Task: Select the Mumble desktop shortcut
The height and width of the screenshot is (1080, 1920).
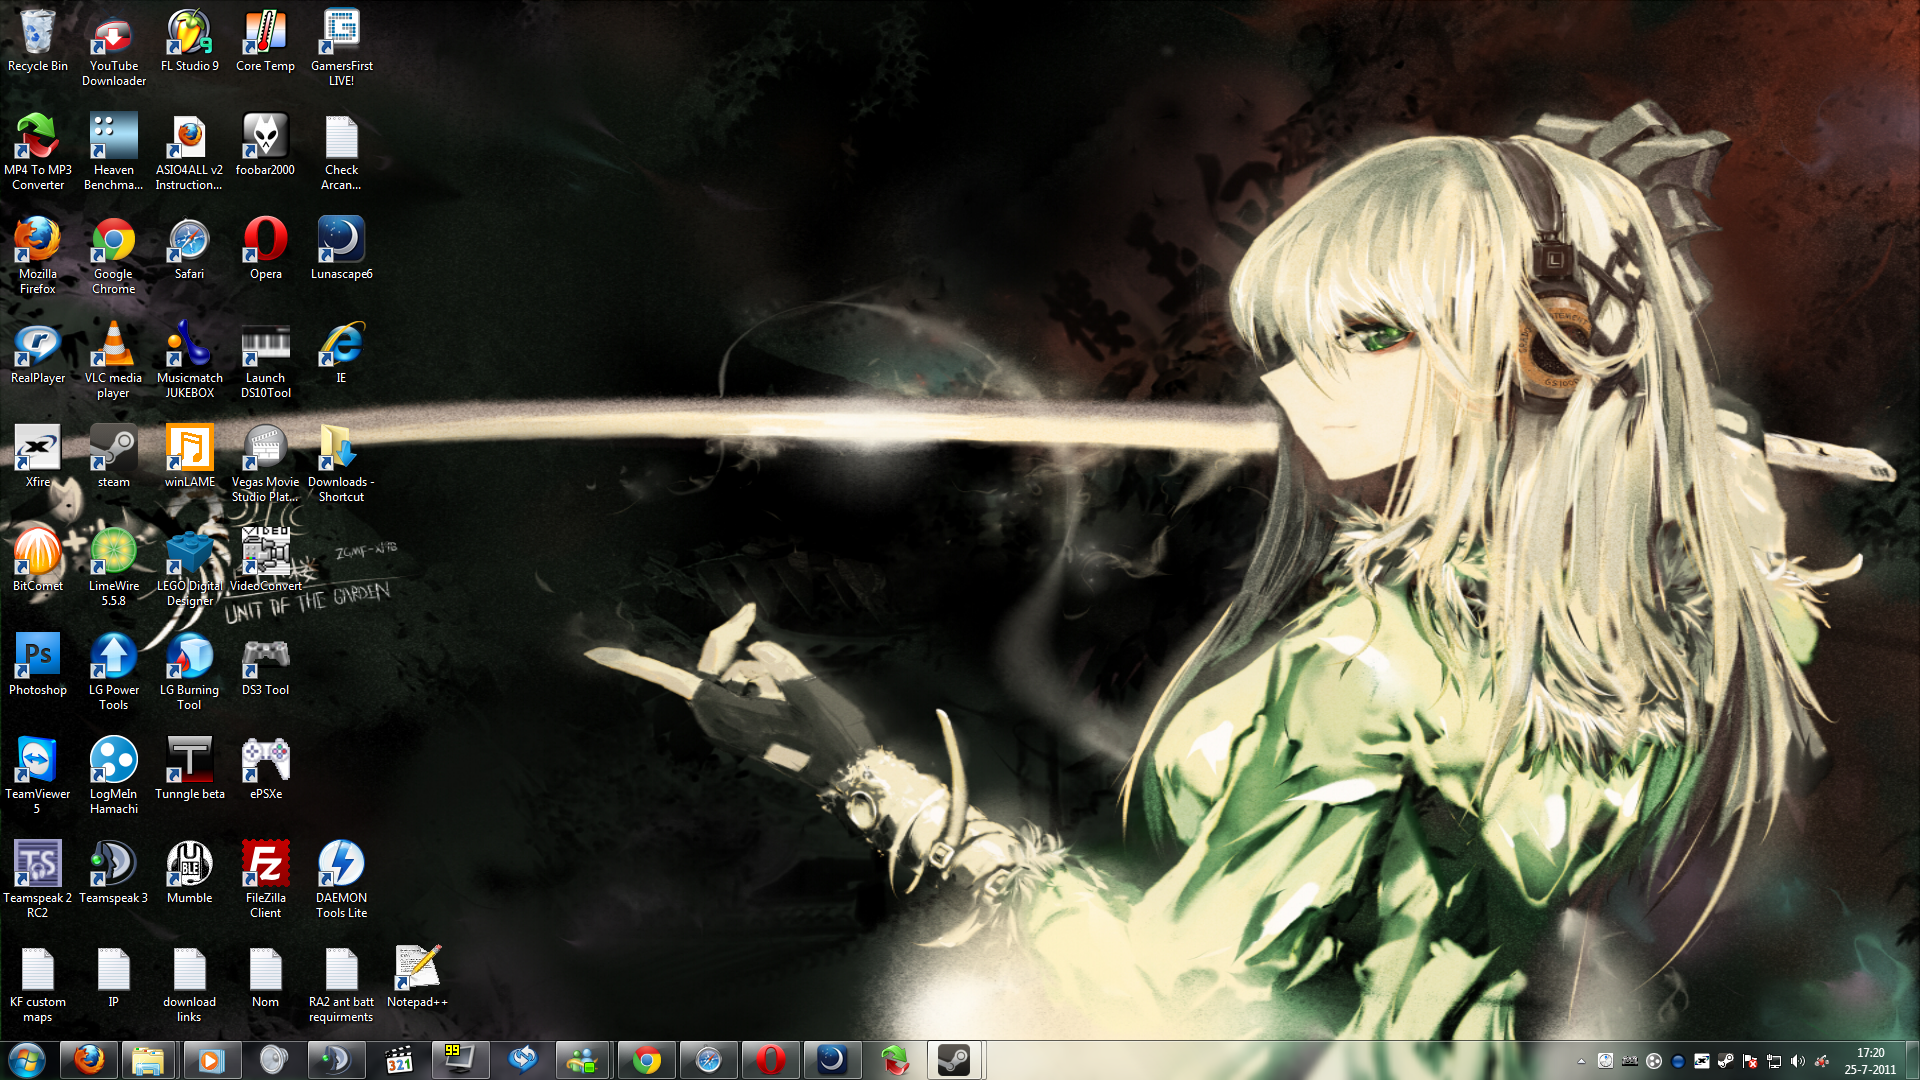Action: [x=190, y=874]
